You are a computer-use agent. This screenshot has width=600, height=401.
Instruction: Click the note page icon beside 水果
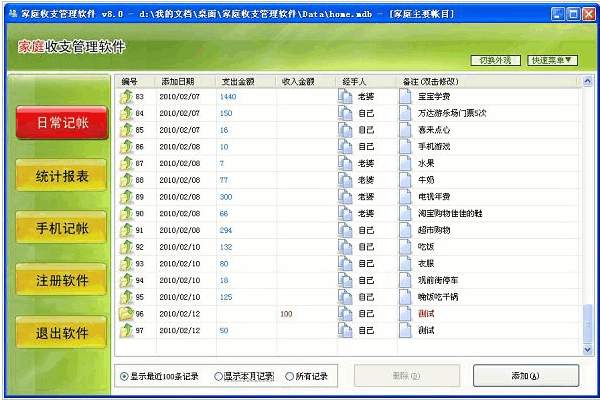[x=405, y=163]
